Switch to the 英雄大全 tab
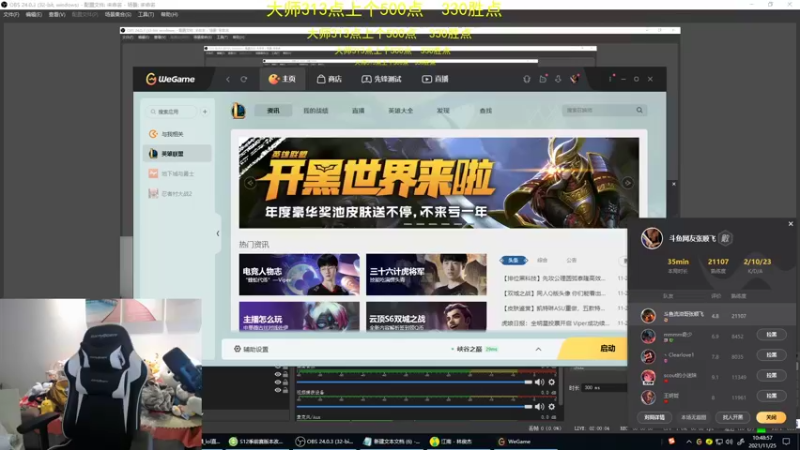Screen dimensions: 800x450 pos(401,111)
